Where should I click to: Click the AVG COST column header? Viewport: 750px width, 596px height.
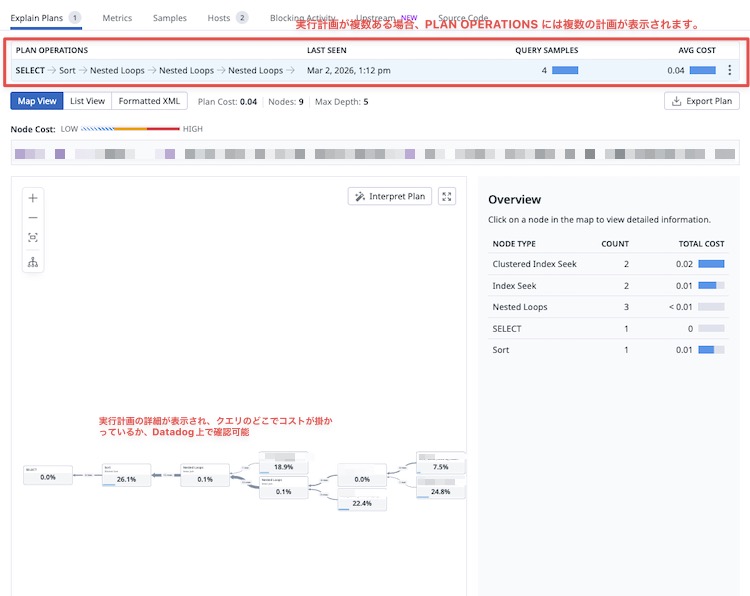[x=697, y=50]
